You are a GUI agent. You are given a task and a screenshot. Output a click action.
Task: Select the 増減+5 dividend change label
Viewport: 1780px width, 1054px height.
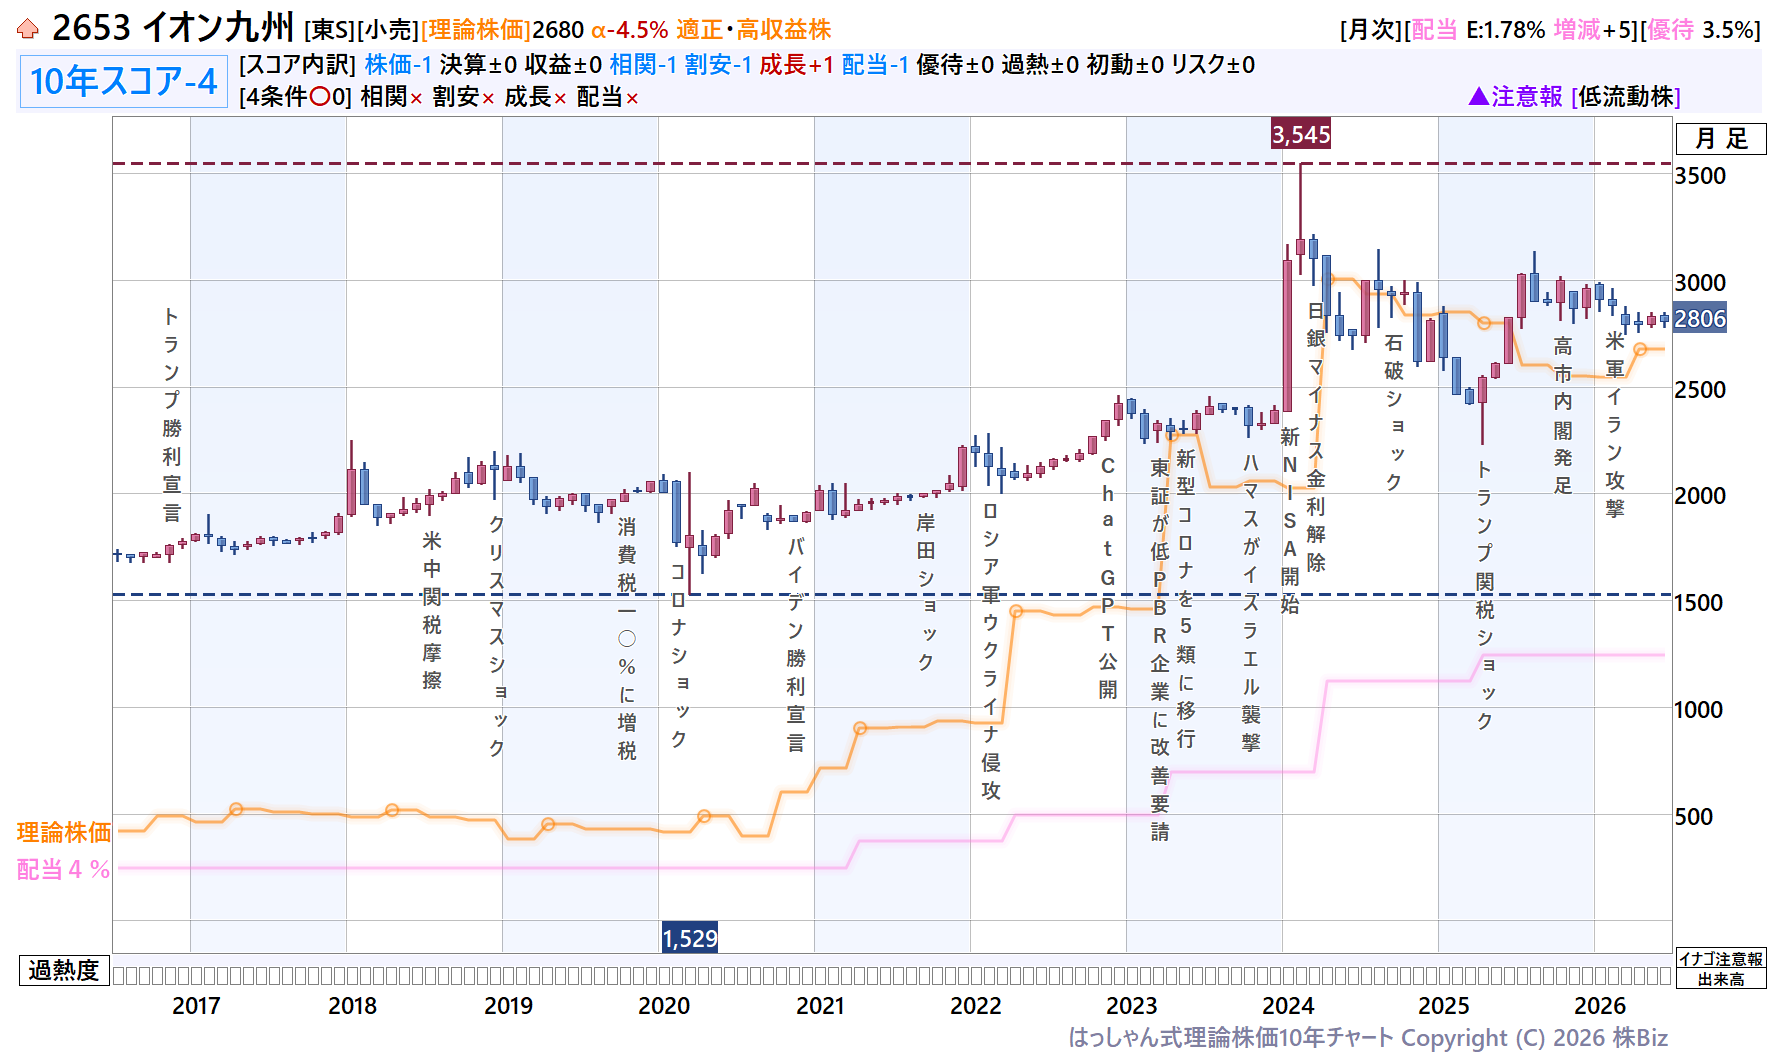tap(1592, 30)
